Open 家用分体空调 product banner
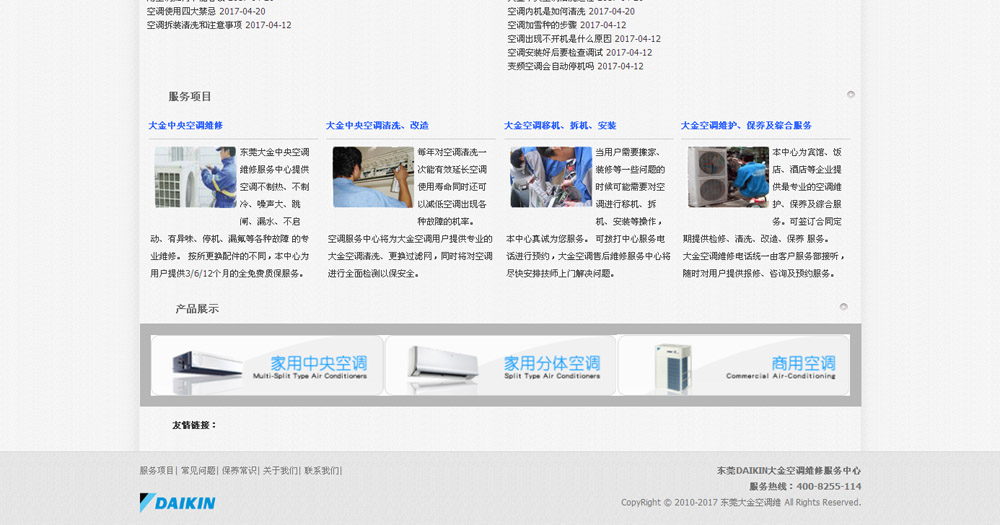This screenshot has width=1000, height=525. point(501,365)
